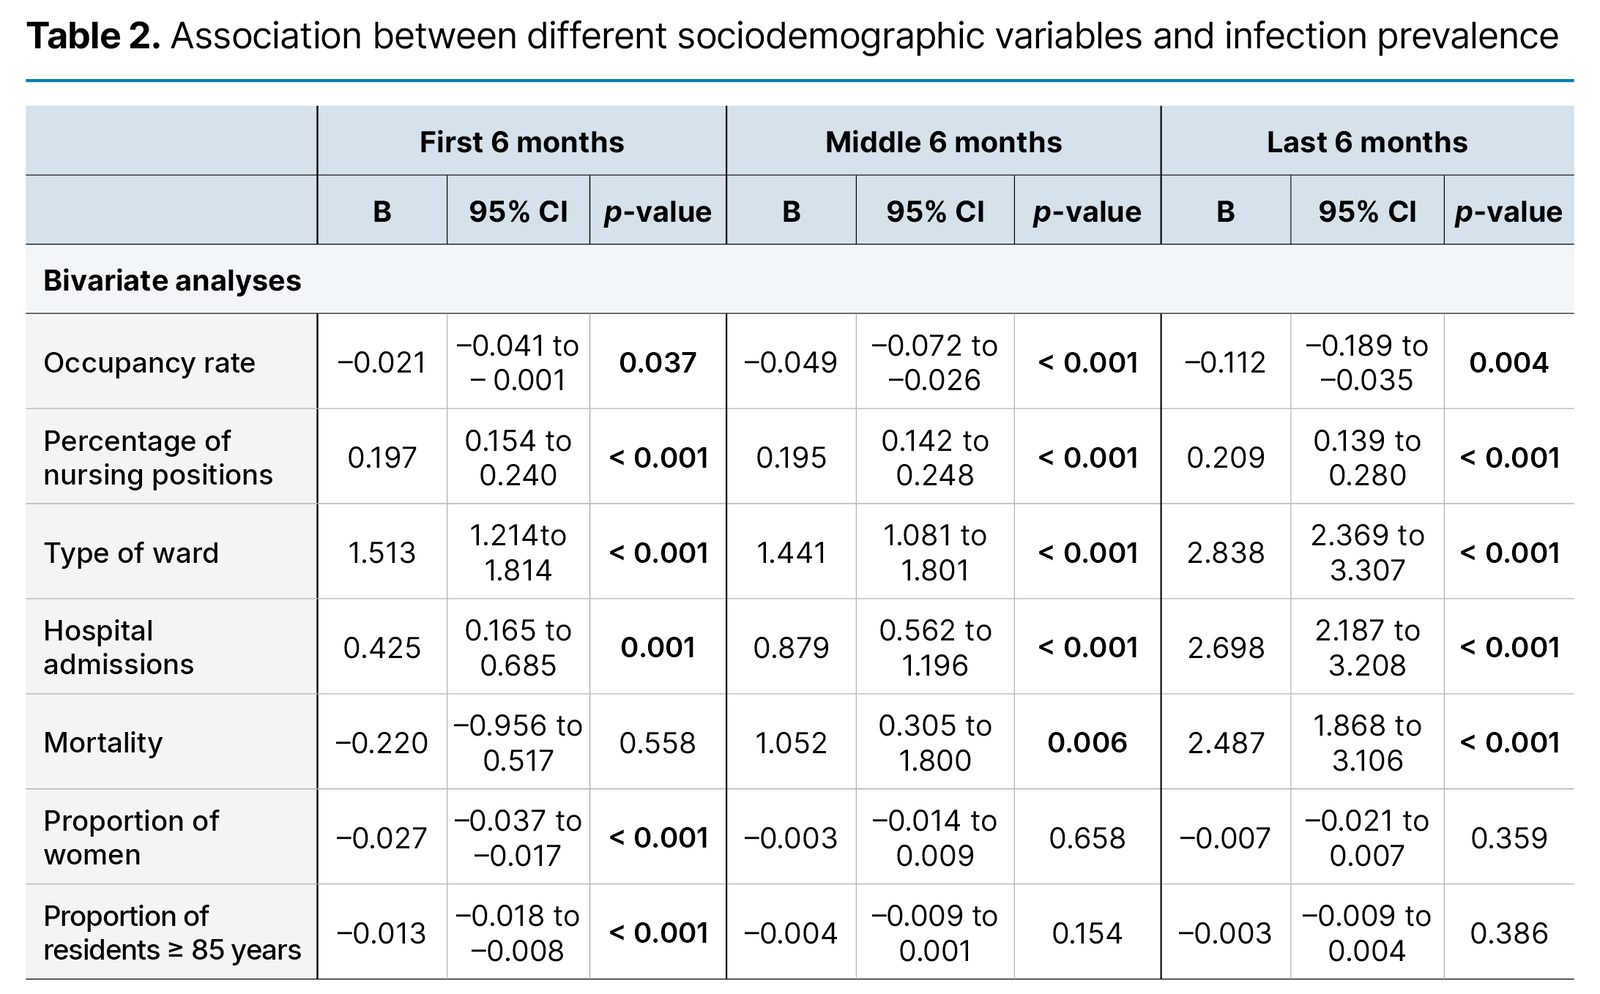Select the Last 6 months column header
Image resolution: width=1600 pixels, height=994 pixels.
pyautogui.click(x=1366, y=142)
